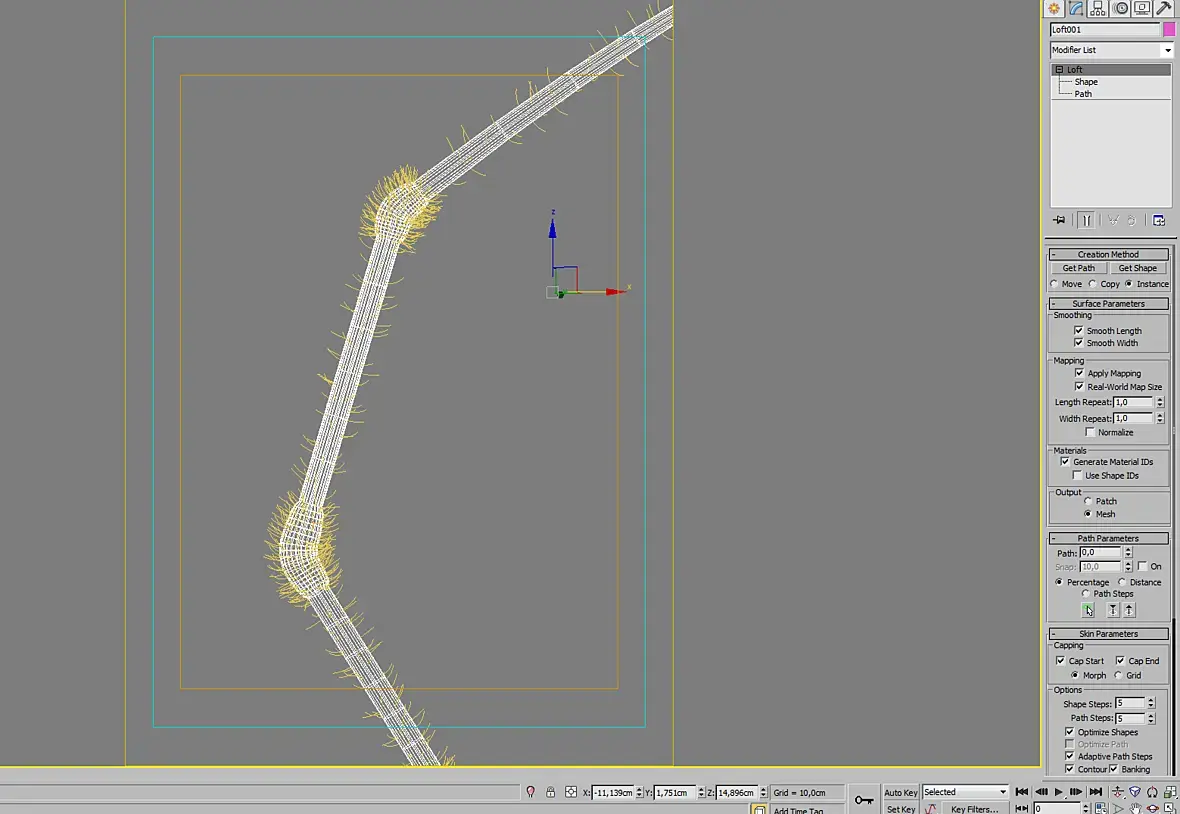Click the Isolate Selection bulb icon
1180x814 pixels.
[x=531, y=791]
